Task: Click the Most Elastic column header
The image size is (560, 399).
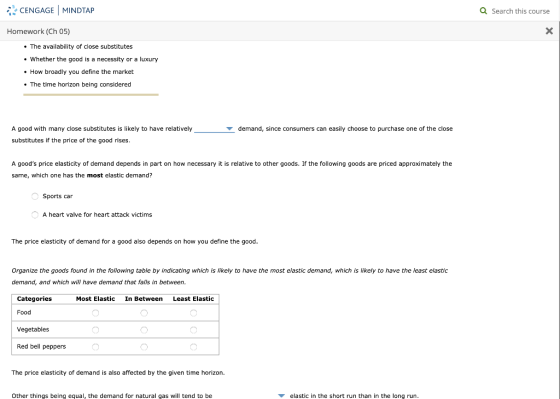Action: (95, 299)
